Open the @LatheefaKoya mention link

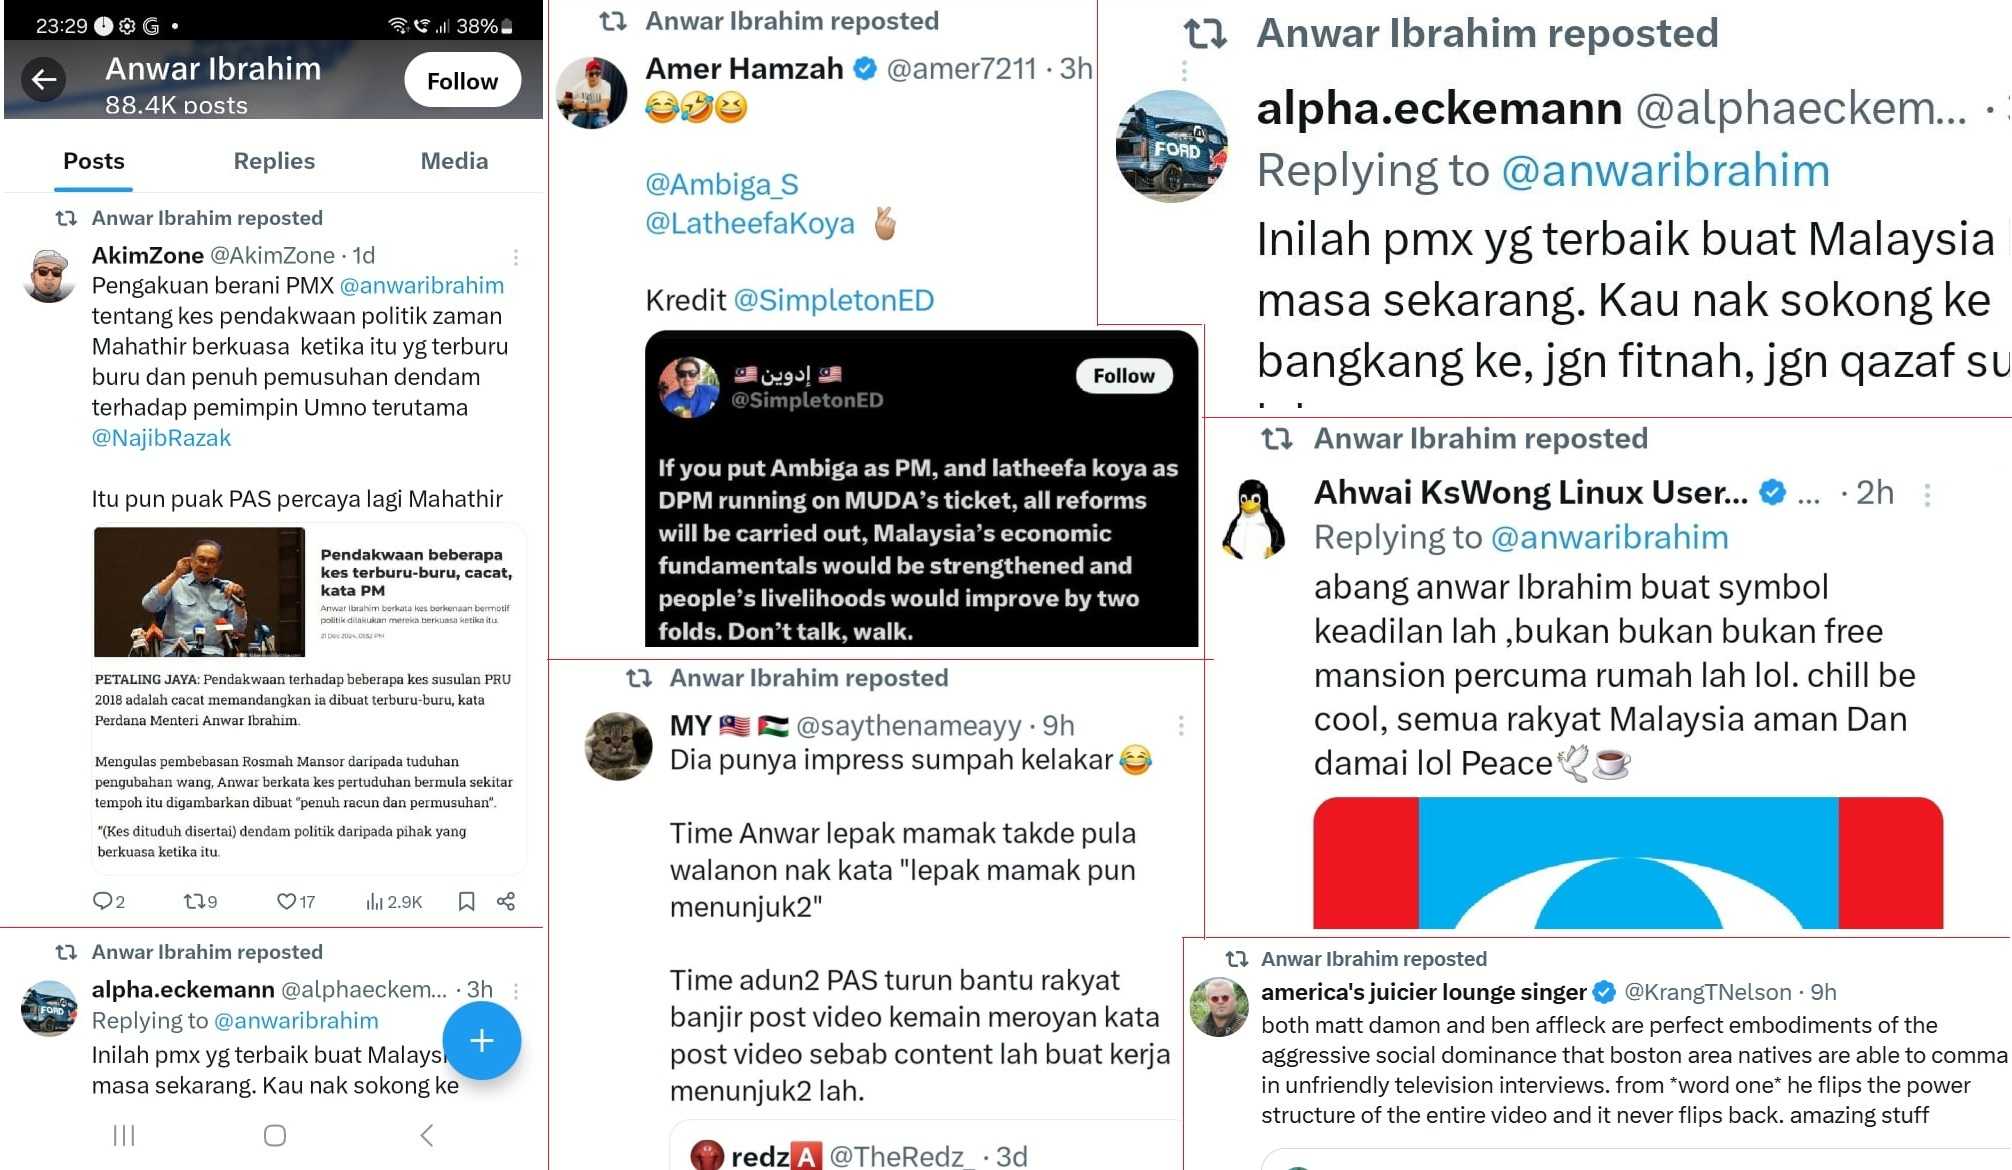point(750,223)
